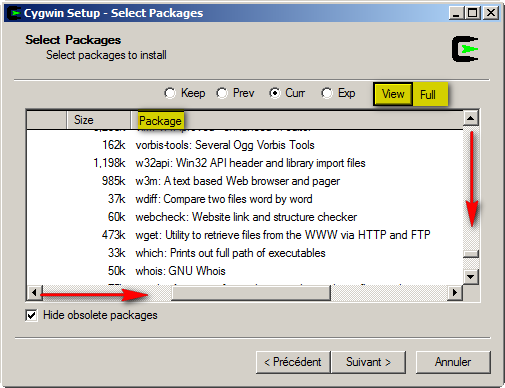
Task: Click the View button
Action: pos(393,94)
